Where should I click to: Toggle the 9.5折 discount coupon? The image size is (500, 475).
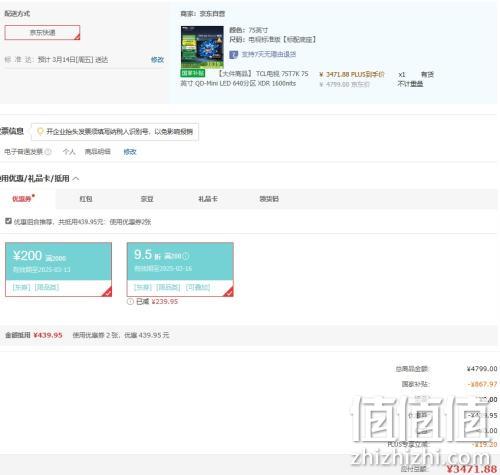coord(180,269)
